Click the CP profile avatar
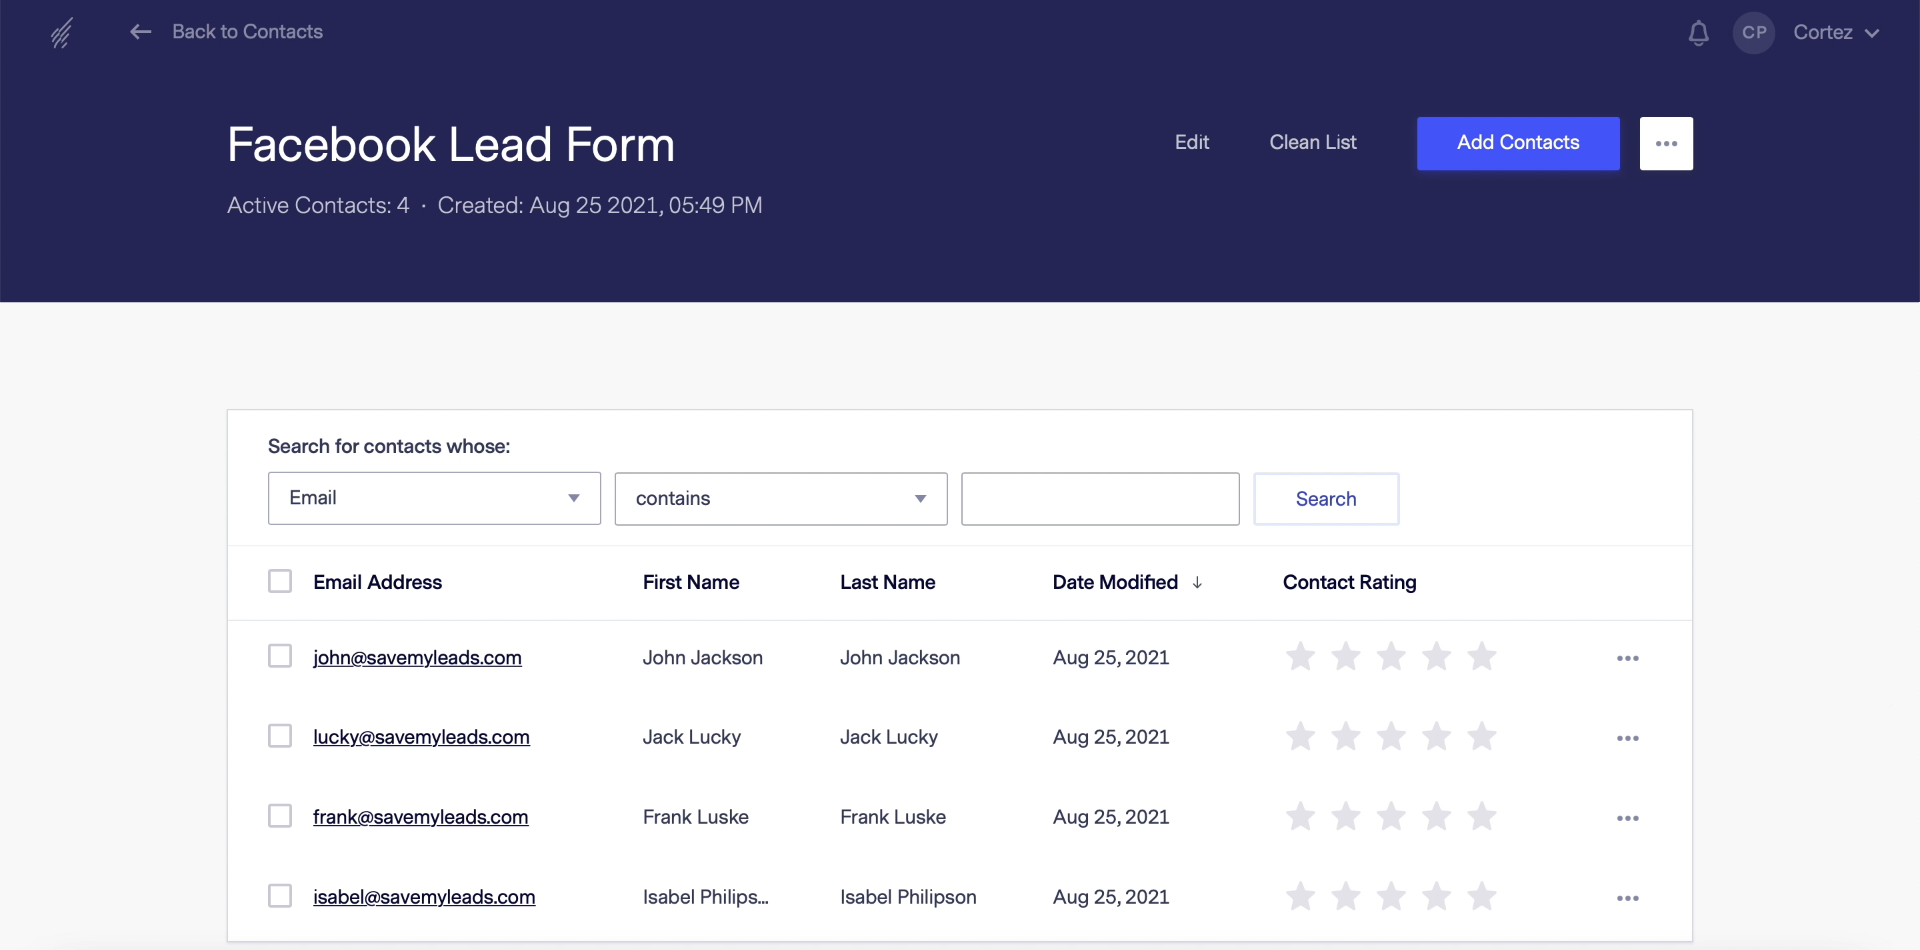The height and width of the screenshot is (950, 1920). [1754, 33]
